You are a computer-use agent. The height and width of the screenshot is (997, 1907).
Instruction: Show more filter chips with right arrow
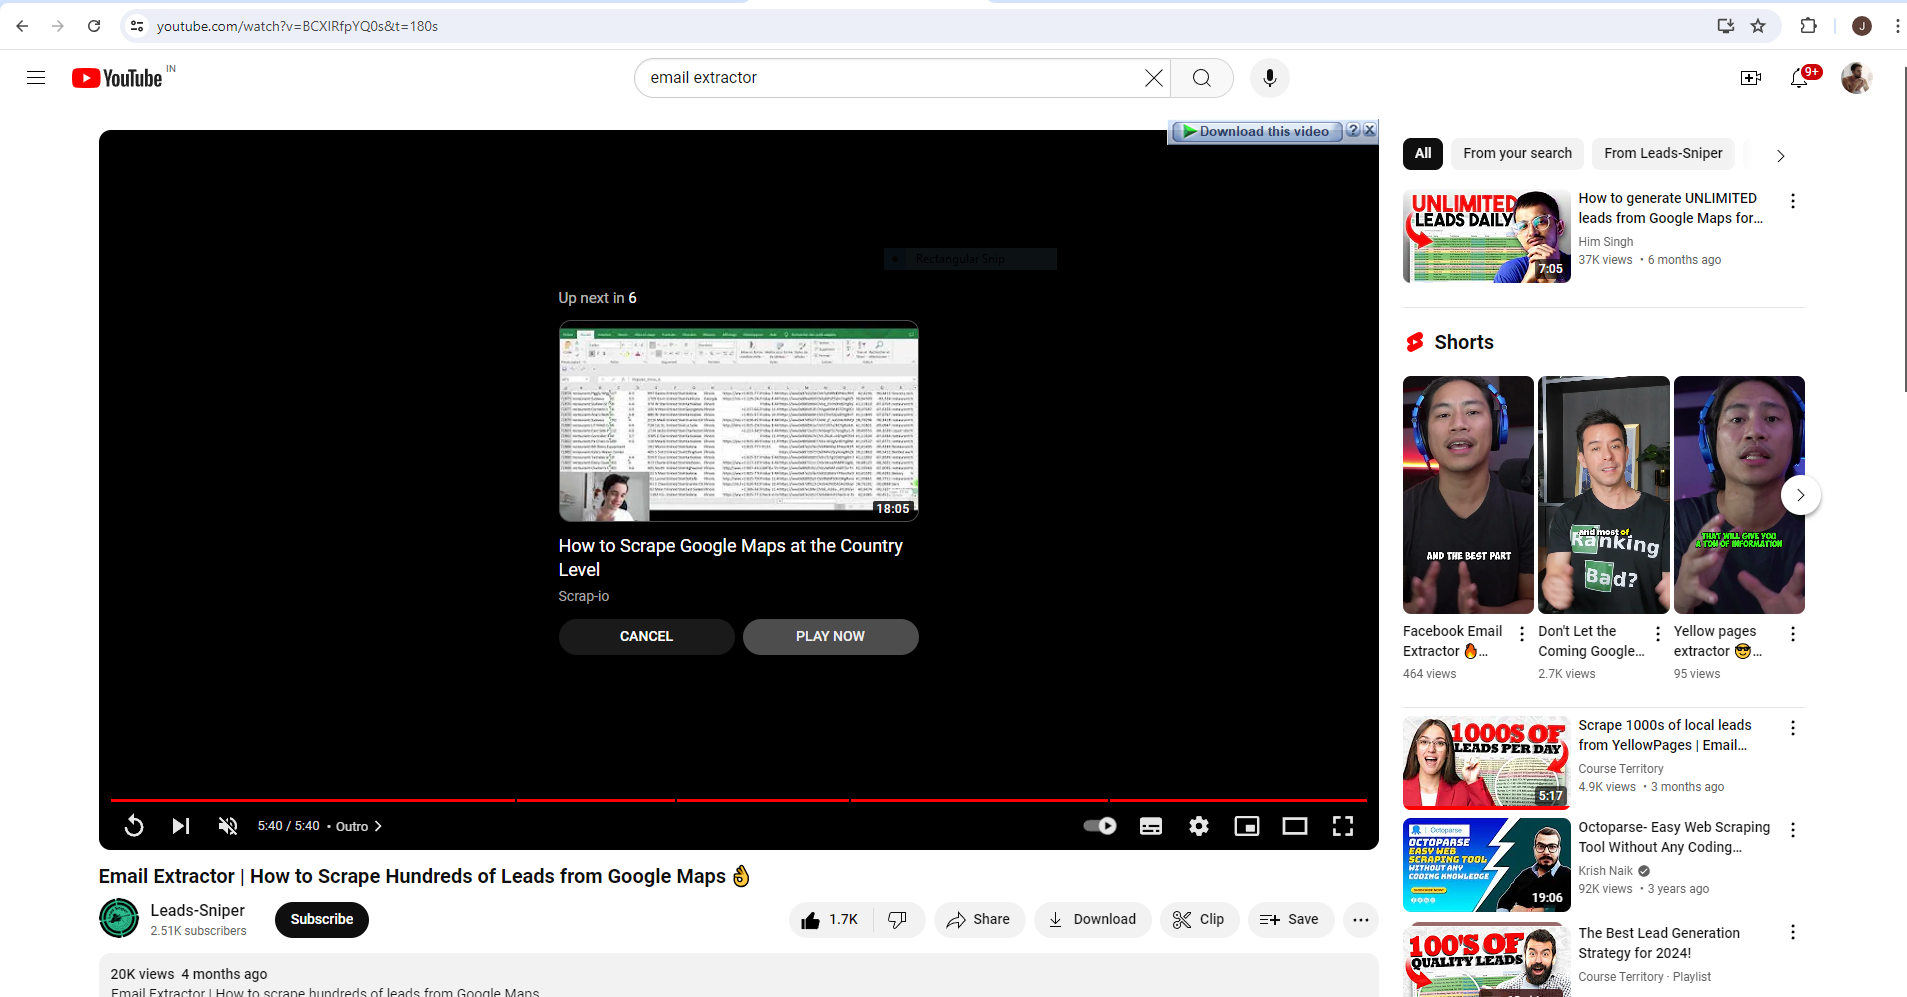click(x=1780, y=155)
